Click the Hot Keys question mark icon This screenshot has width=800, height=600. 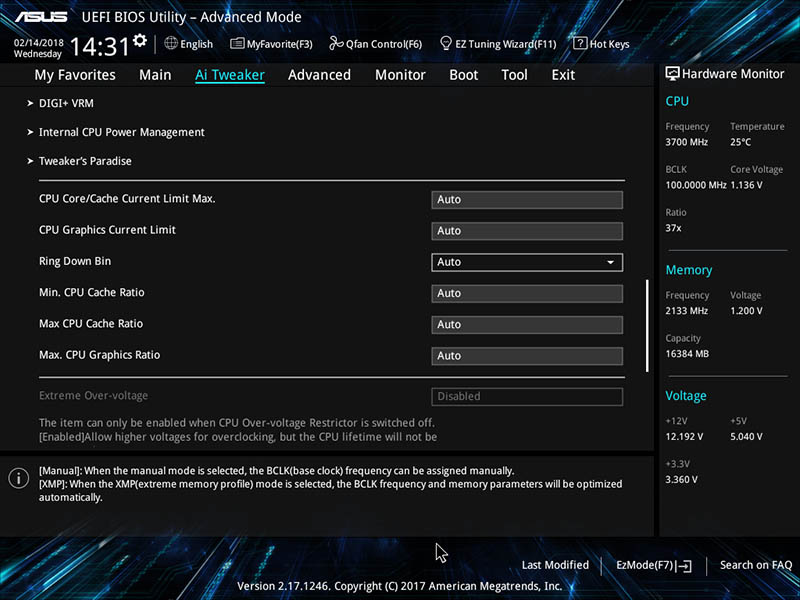(580, 43)
